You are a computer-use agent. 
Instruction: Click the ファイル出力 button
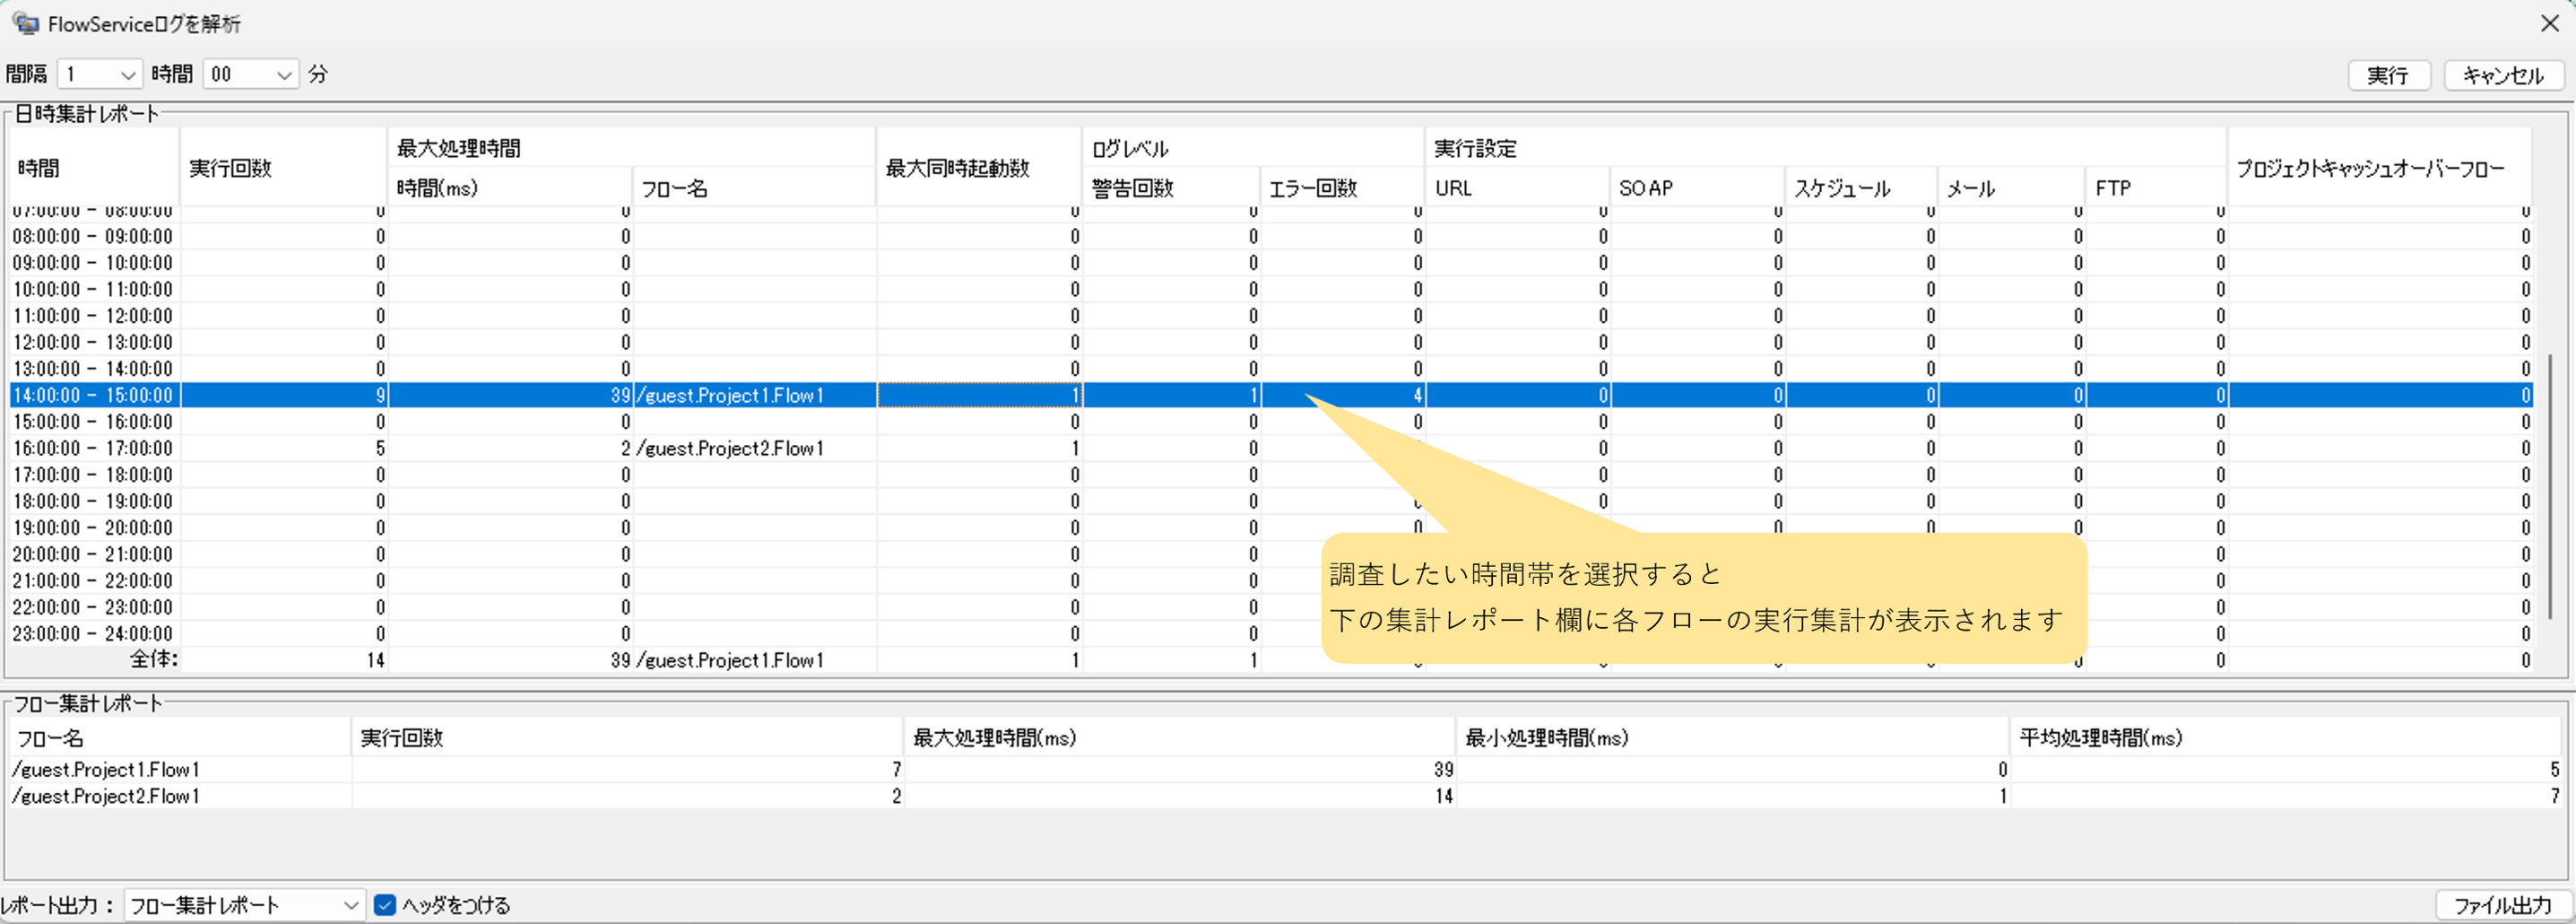tap(2501, 905)
